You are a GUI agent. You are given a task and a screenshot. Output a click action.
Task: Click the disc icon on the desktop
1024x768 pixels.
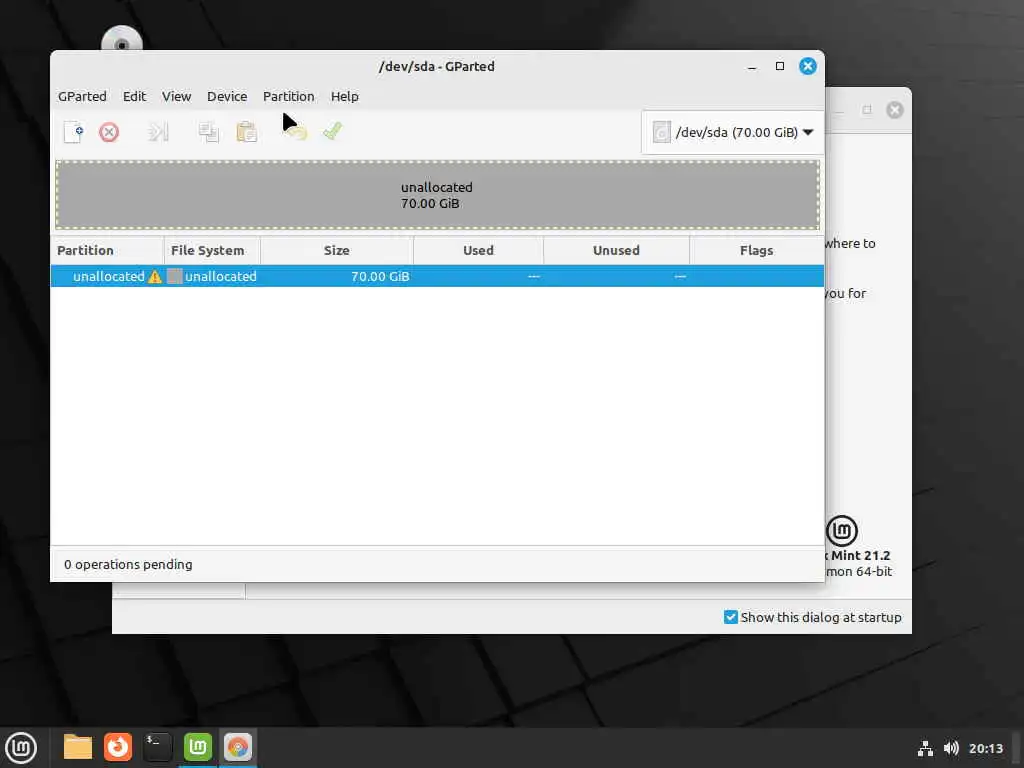[122, 39]
